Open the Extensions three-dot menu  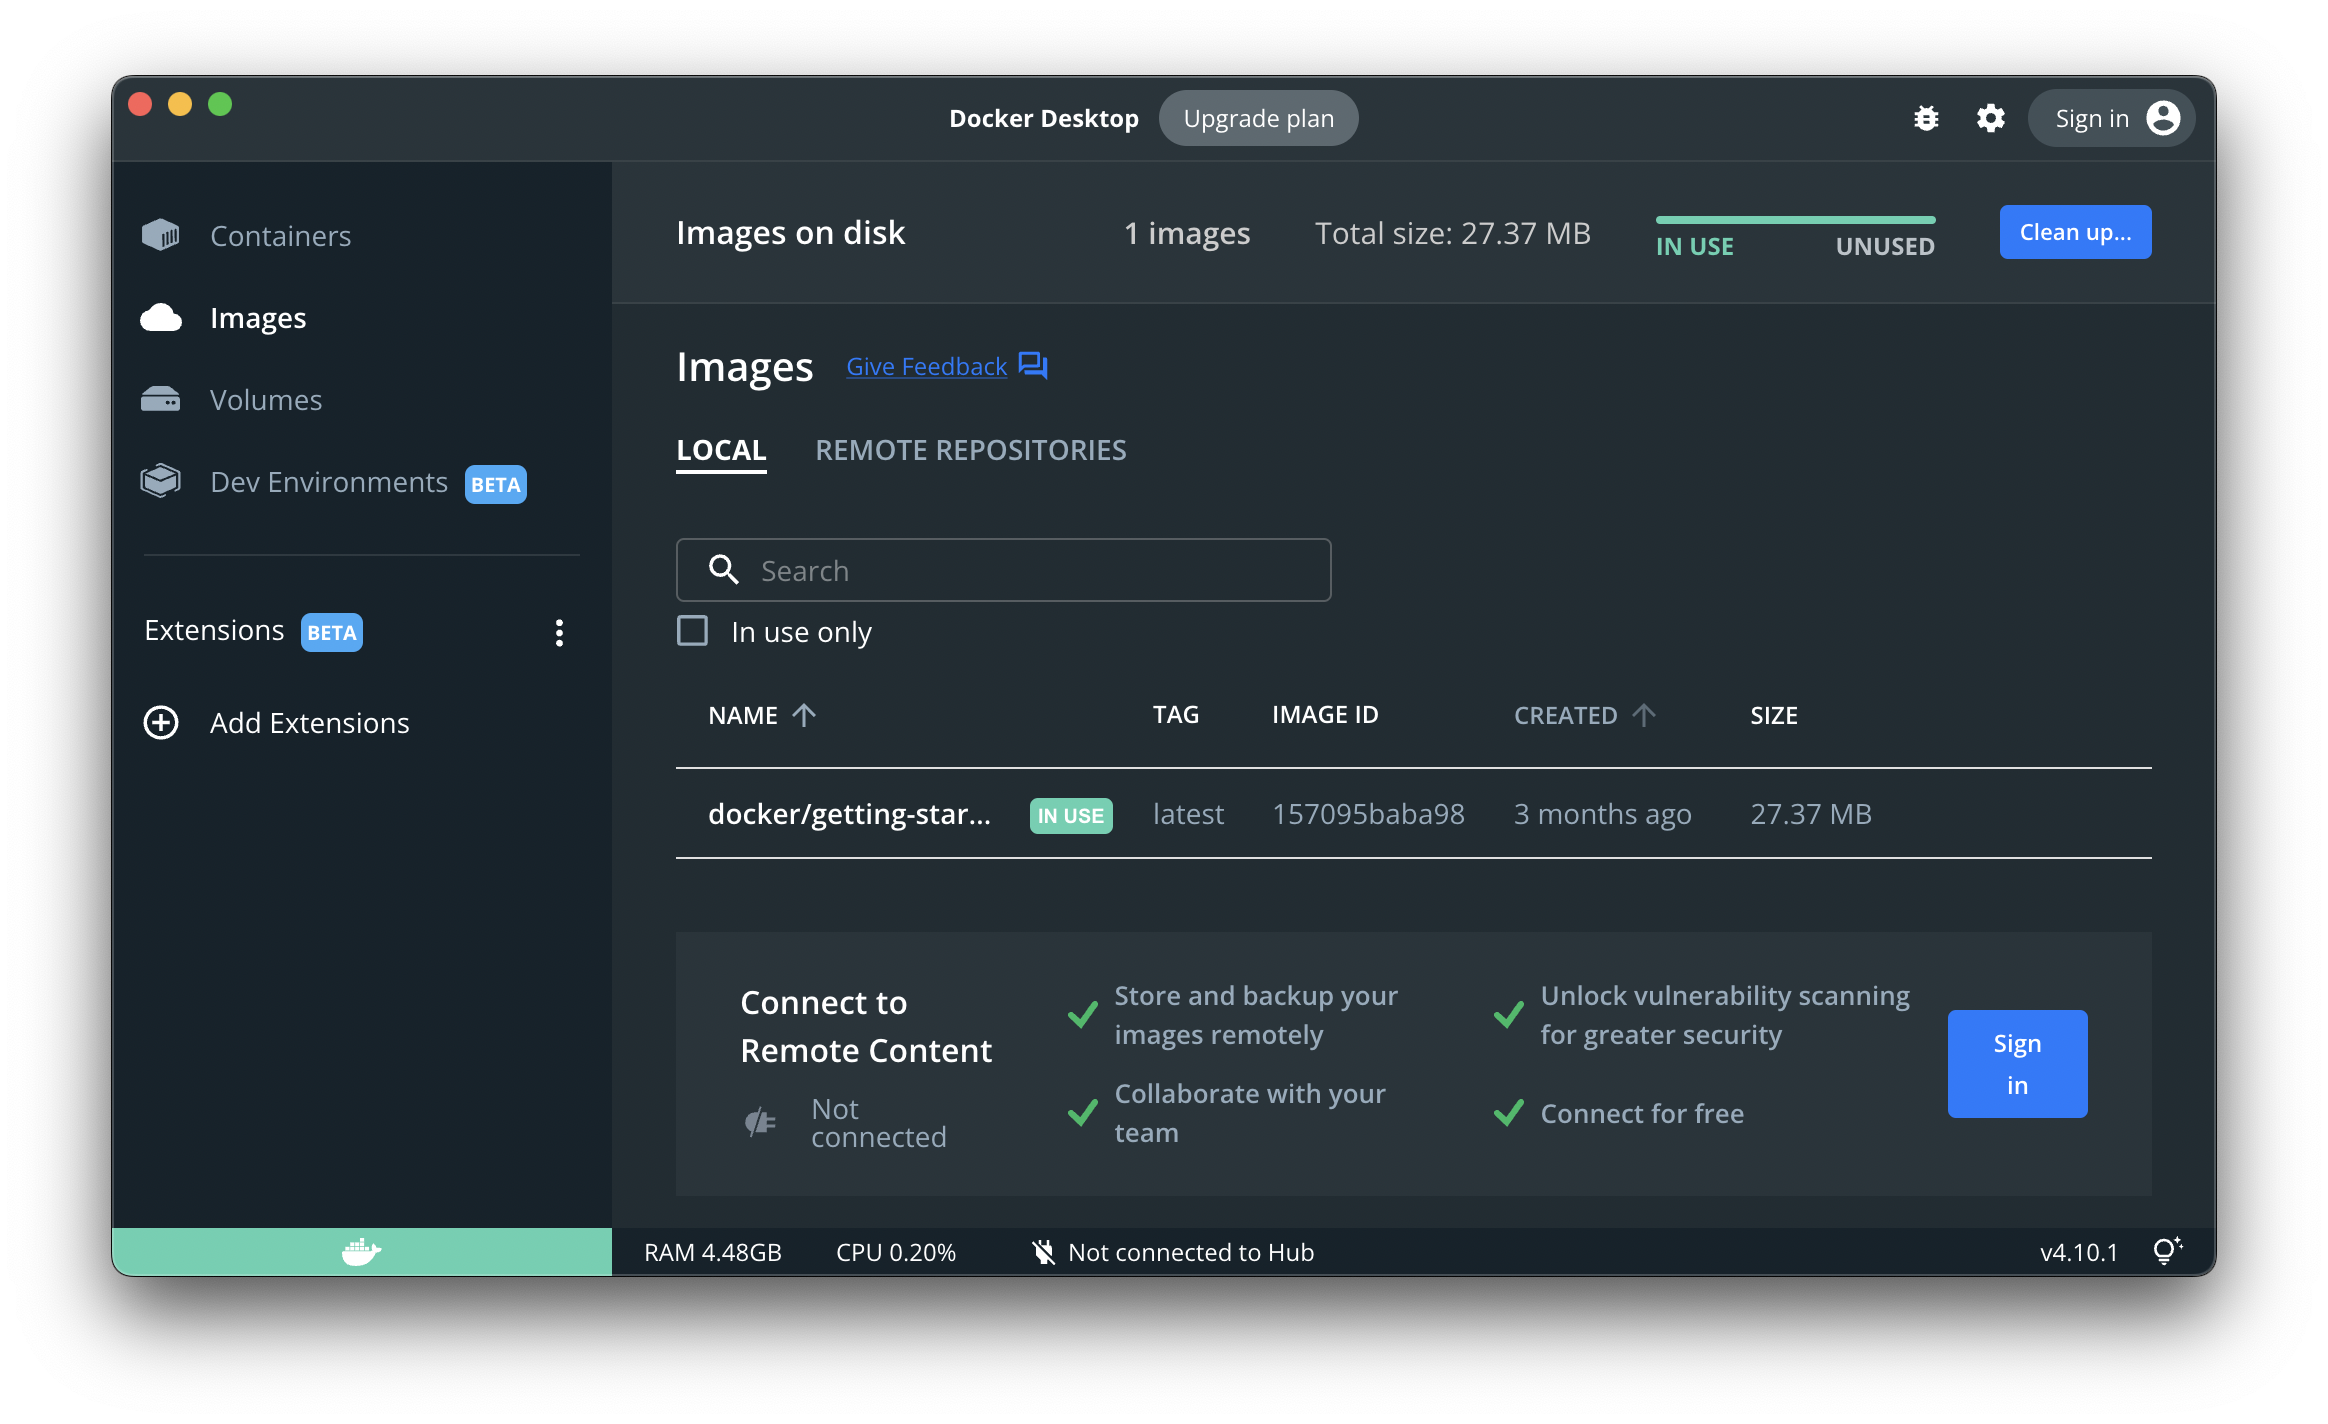pos(559,632)
